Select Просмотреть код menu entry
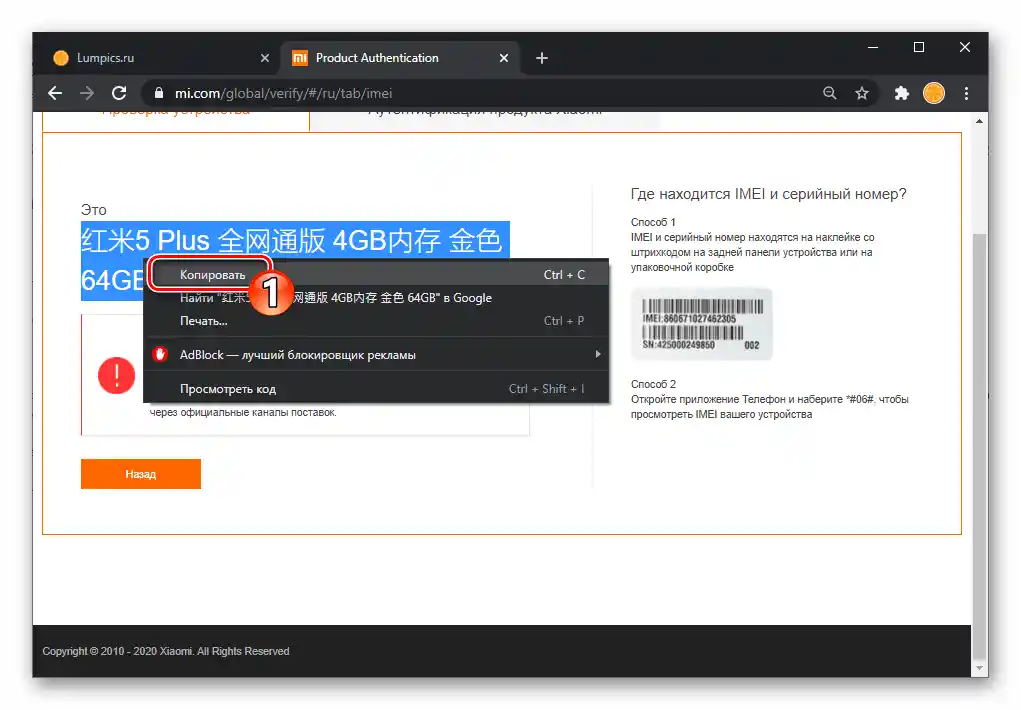 376,388
